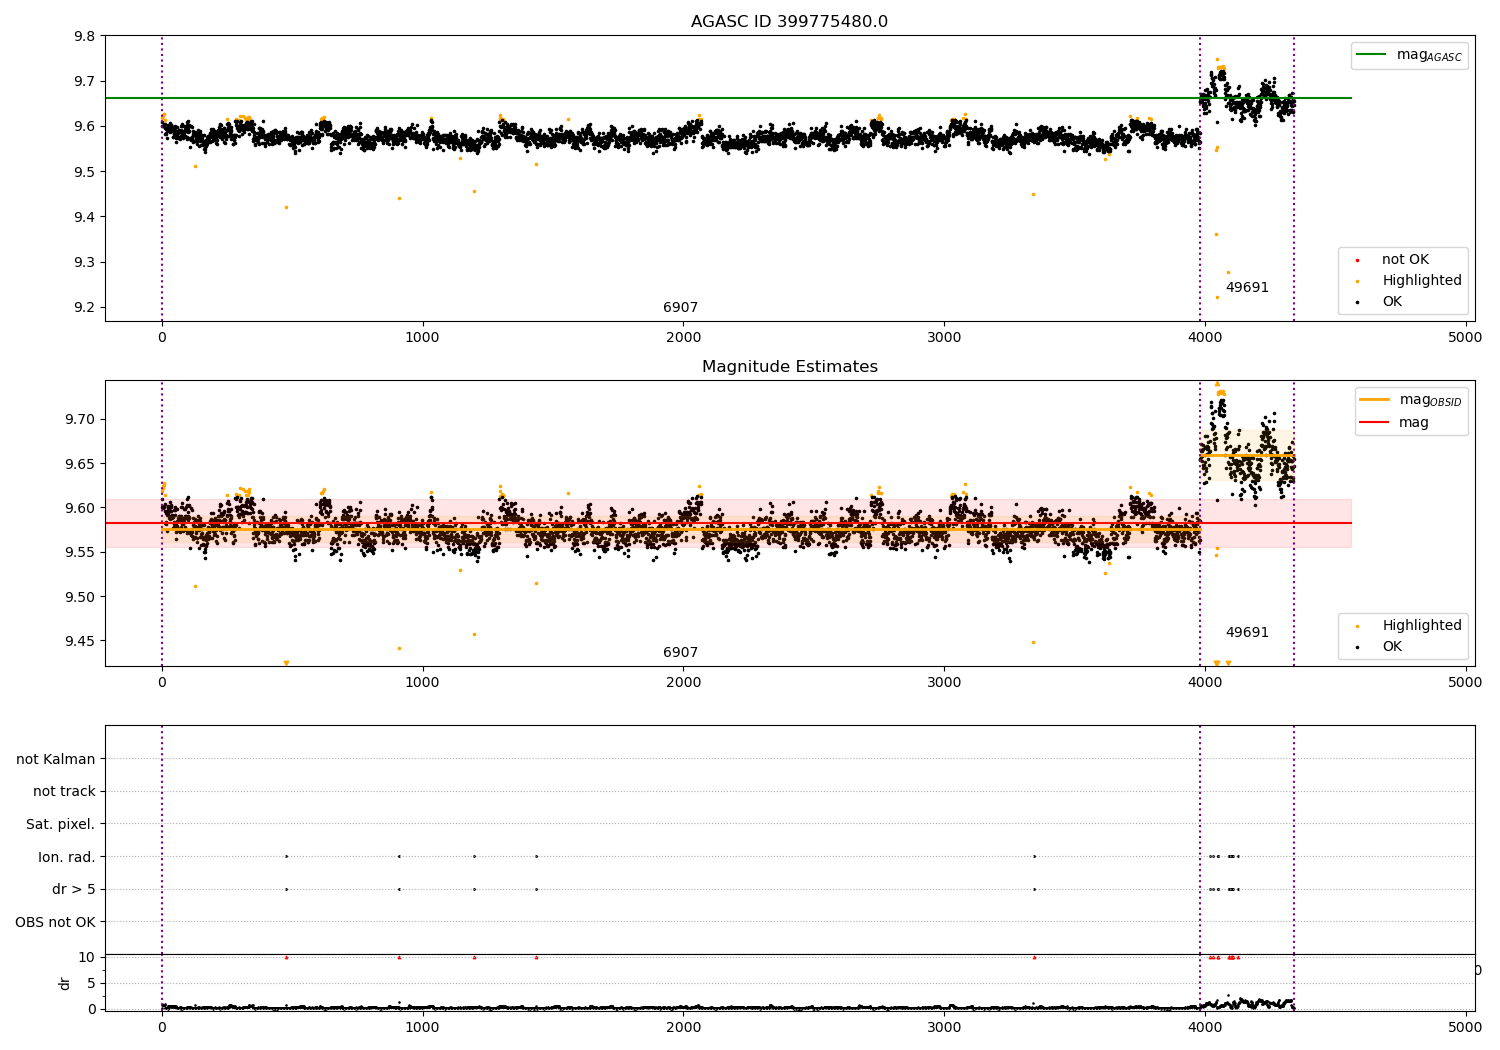Click the 9.7 y-axis tick in top plot
The width and height of the screenshot is (1500, 1050).
(x=86, y=82)
